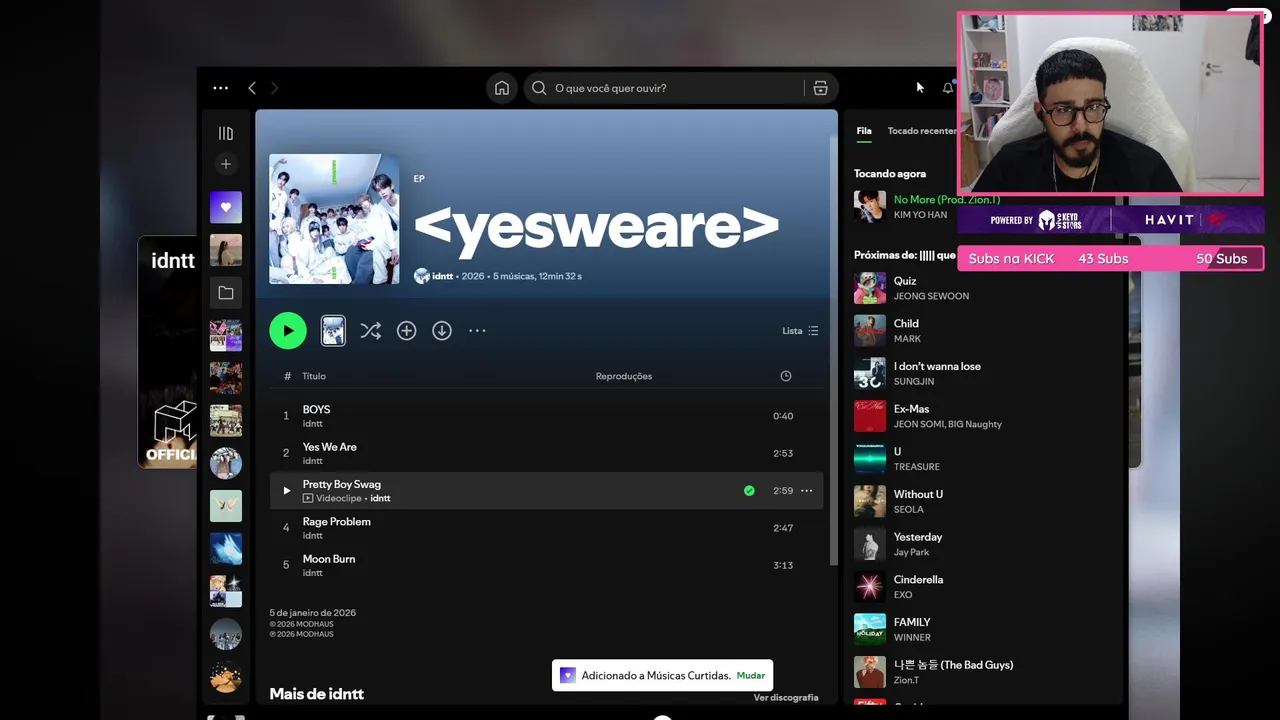The height and width of the screenshot is (720, 1280).
Task: Open the Home page icon
Action: point(502,88)
